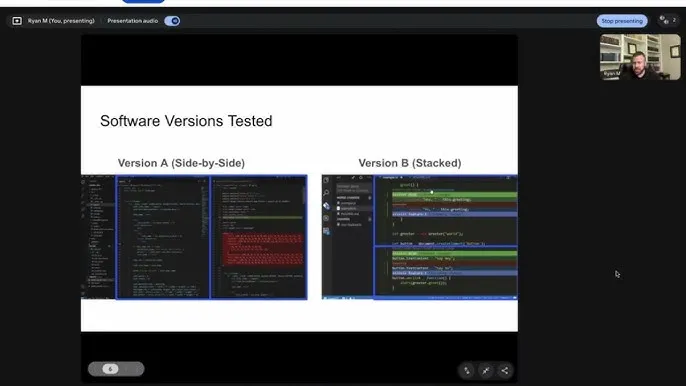Viewport: 686px width, 386px height.
Task: Click the 'Ryan M (You, presenting)' label
Action: 61,21
